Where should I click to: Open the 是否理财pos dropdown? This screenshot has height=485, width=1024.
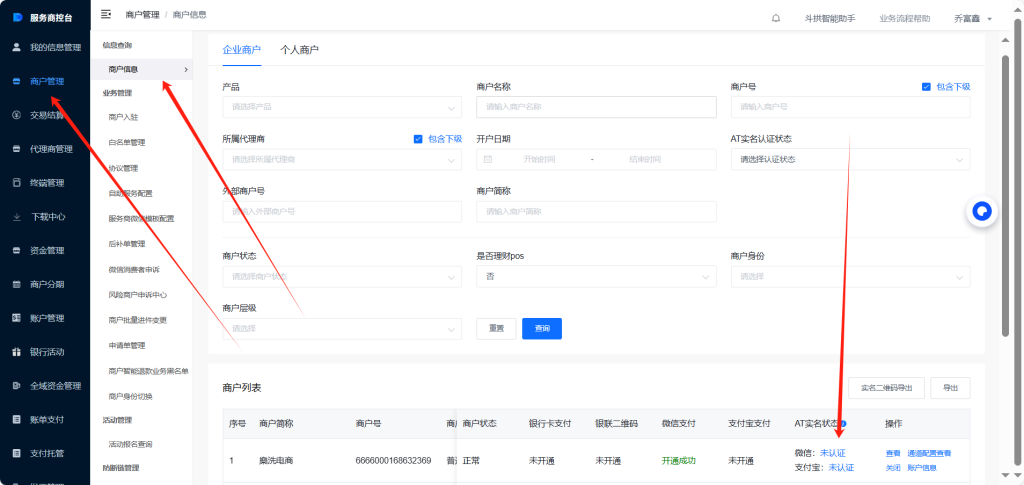(596, 277)
